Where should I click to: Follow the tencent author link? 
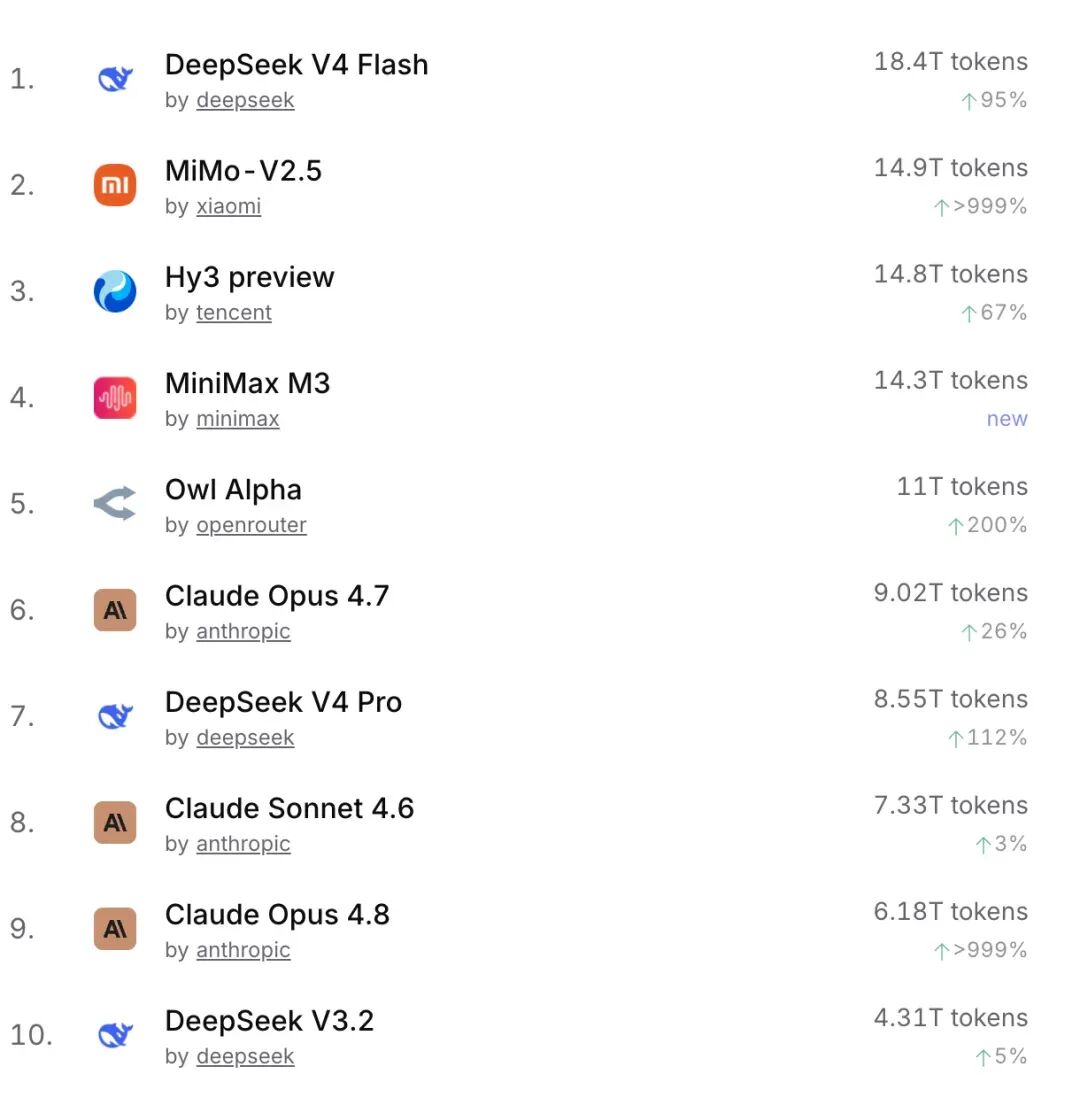coord(234,312)
